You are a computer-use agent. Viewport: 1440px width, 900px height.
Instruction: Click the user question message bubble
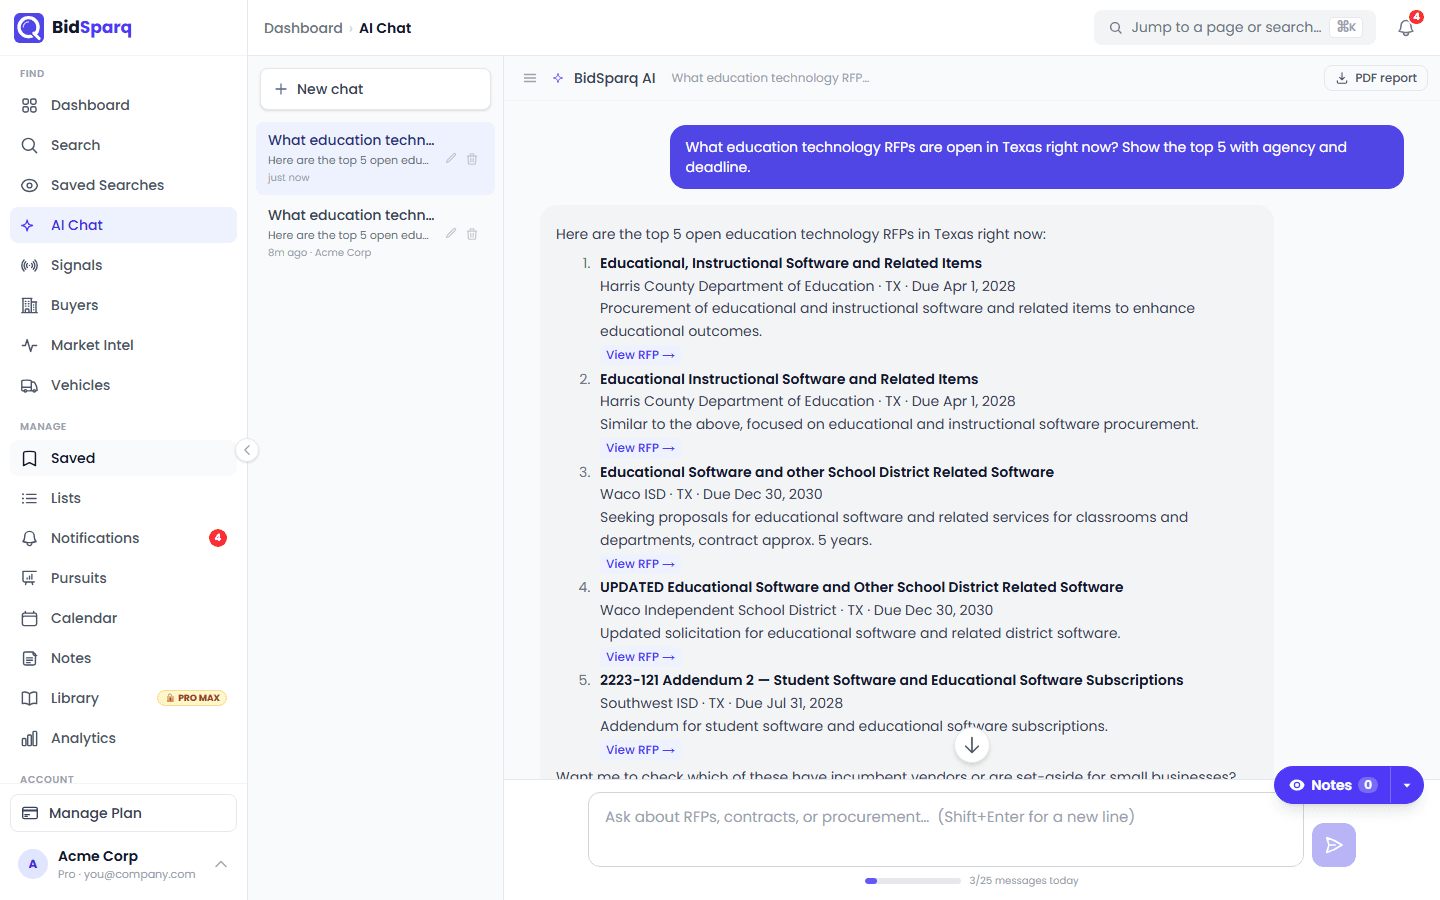pyautogui.click(x=1037, y=157)
